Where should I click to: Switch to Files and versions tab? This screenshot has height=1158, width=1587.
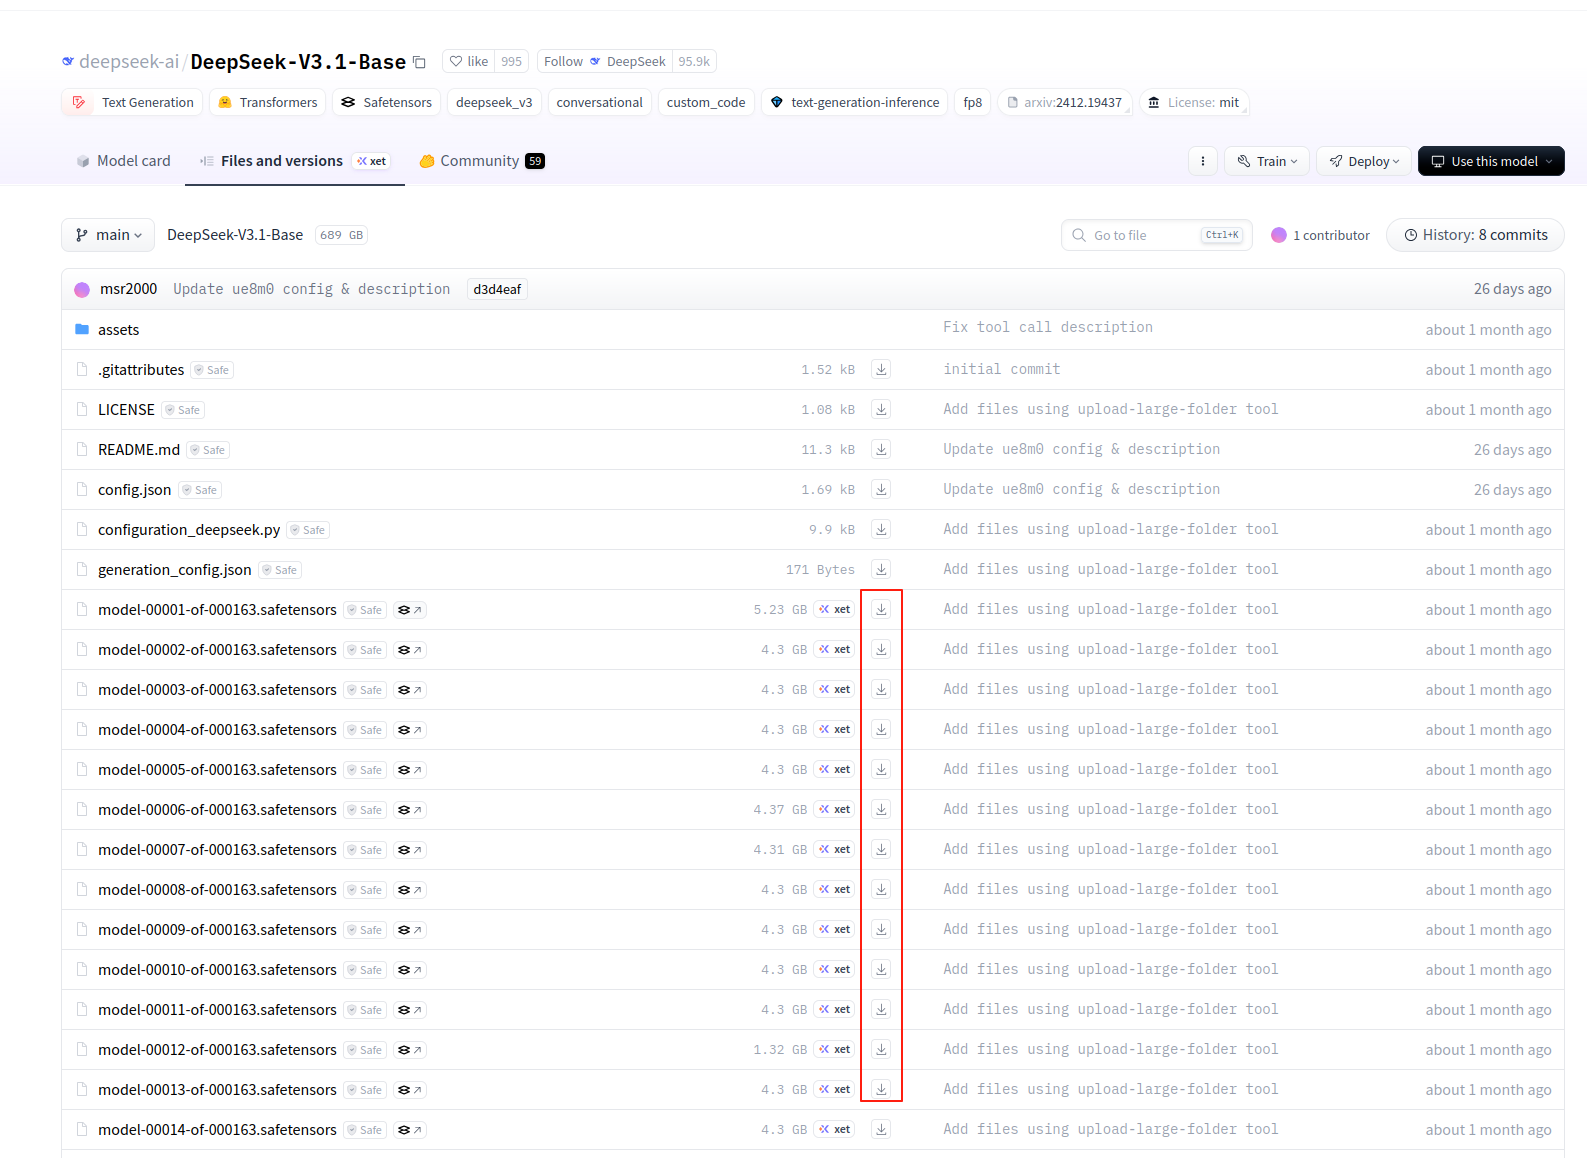coord(295,161)
